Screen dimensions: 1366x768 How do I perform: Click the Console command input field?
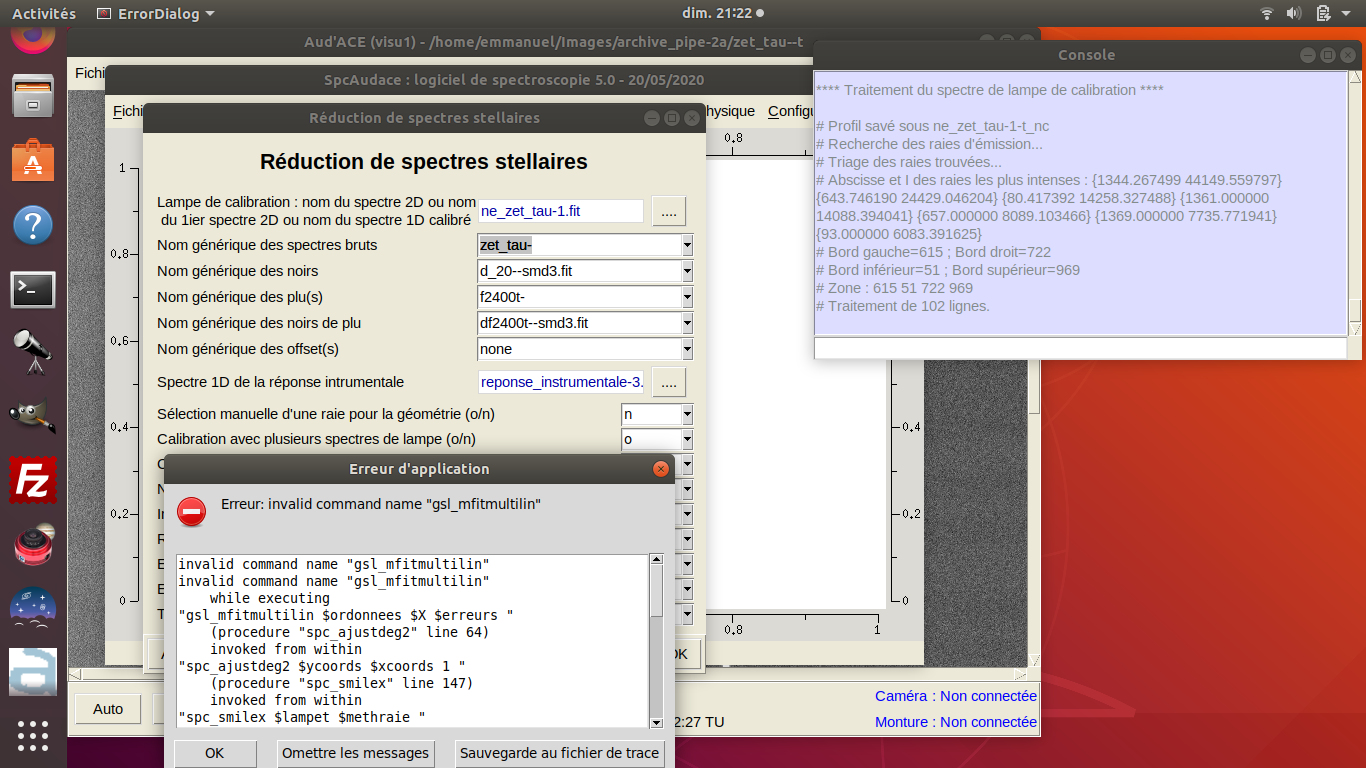coord(1080,347)
